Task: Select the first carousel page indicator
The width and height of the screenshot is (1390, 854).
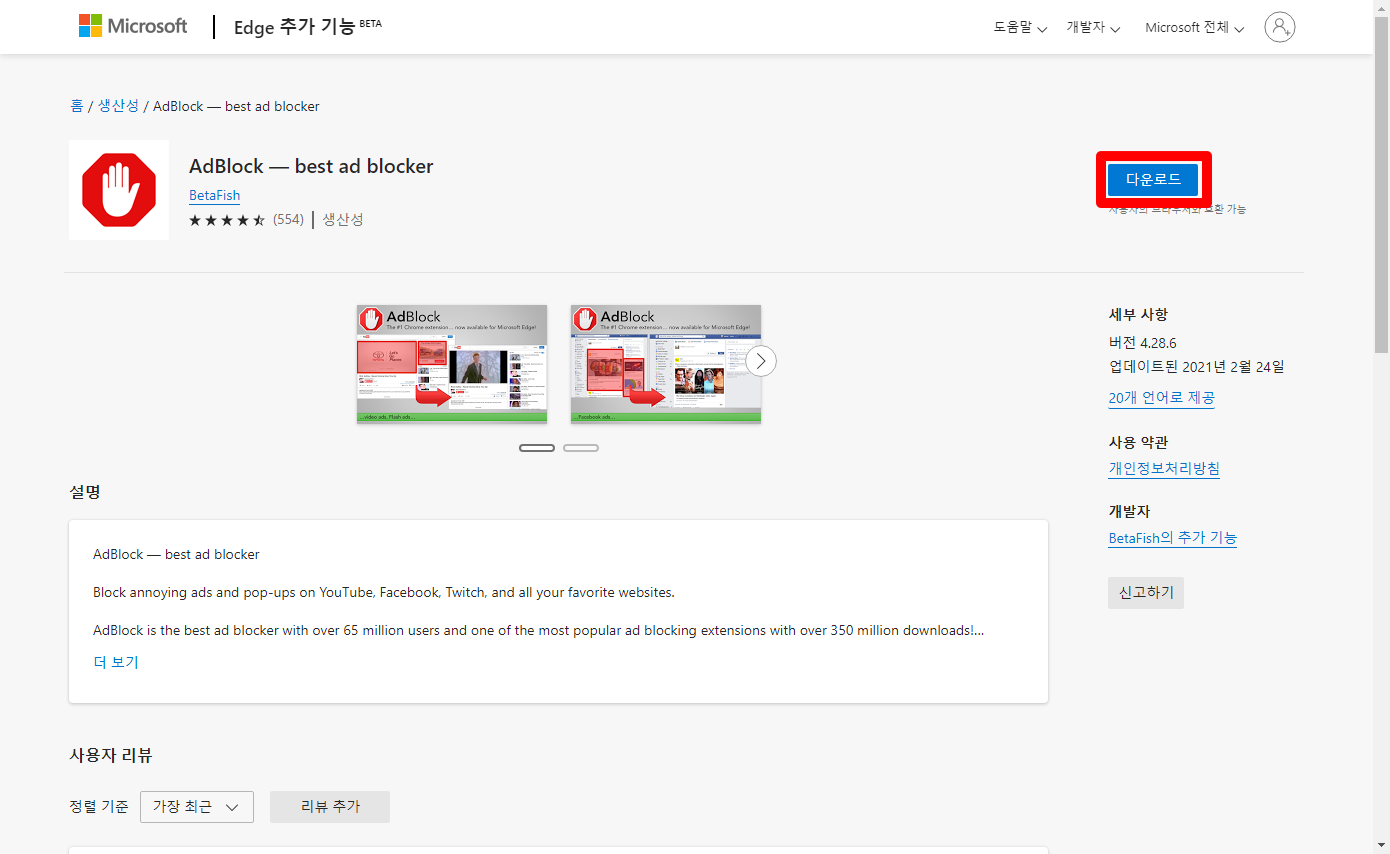Action: point(537,448)
